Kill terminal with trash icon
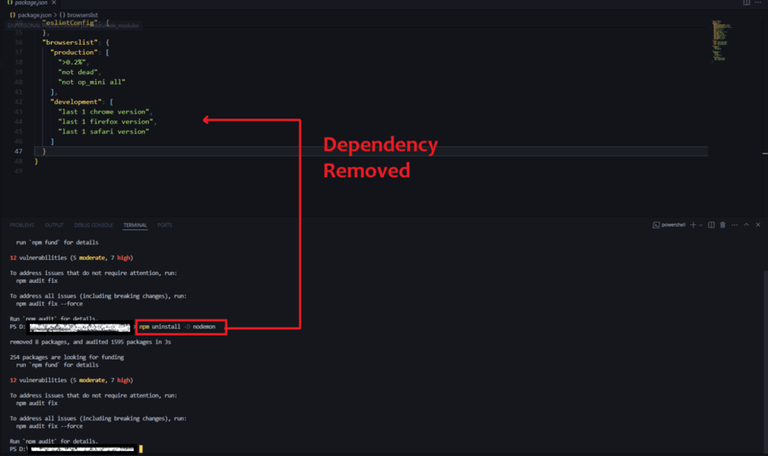Image resolution: width=768 pixels, height=456 pixels. coord(722,225)
